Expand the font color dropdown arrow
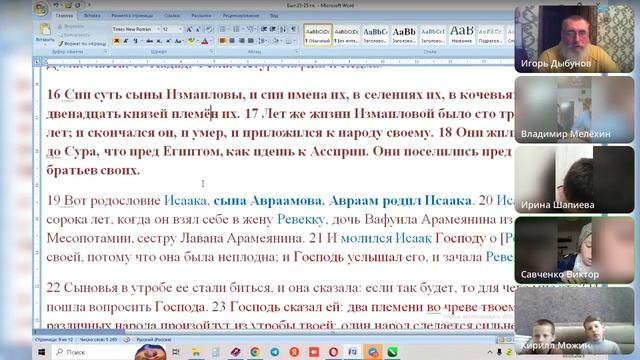The height and width of the screenshot is (360, 640). point(211,41)
